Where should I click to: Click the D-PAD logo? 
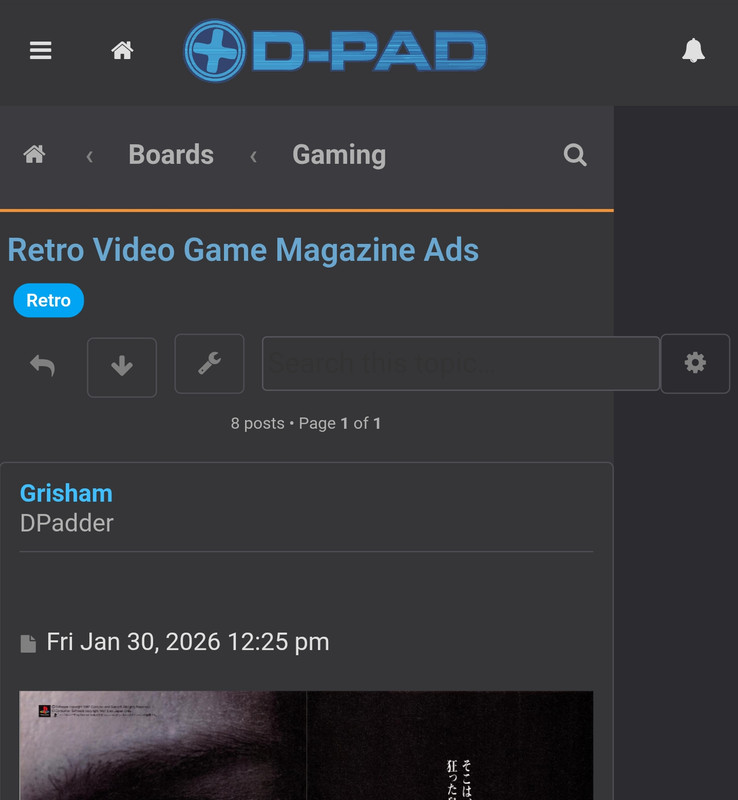point(335,51)
